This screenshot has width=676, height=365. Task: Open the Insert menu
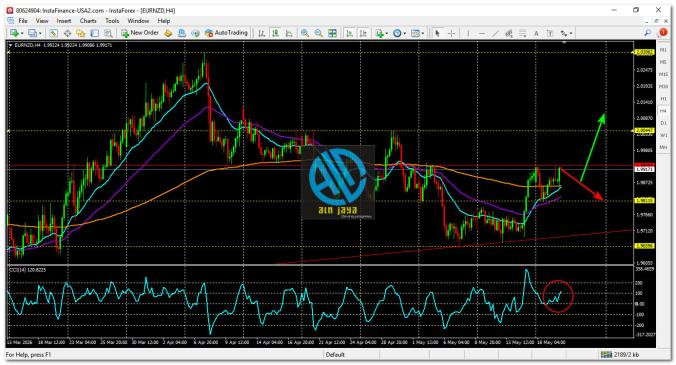click(x=64, y=21)
